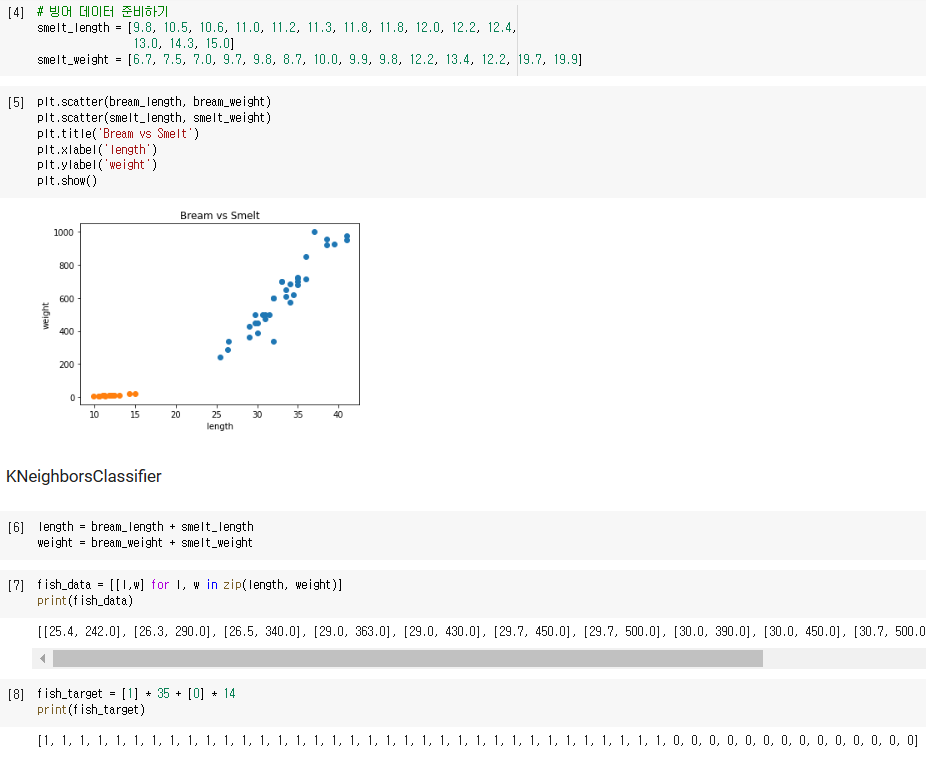Run cell number 7

[16, 585]
